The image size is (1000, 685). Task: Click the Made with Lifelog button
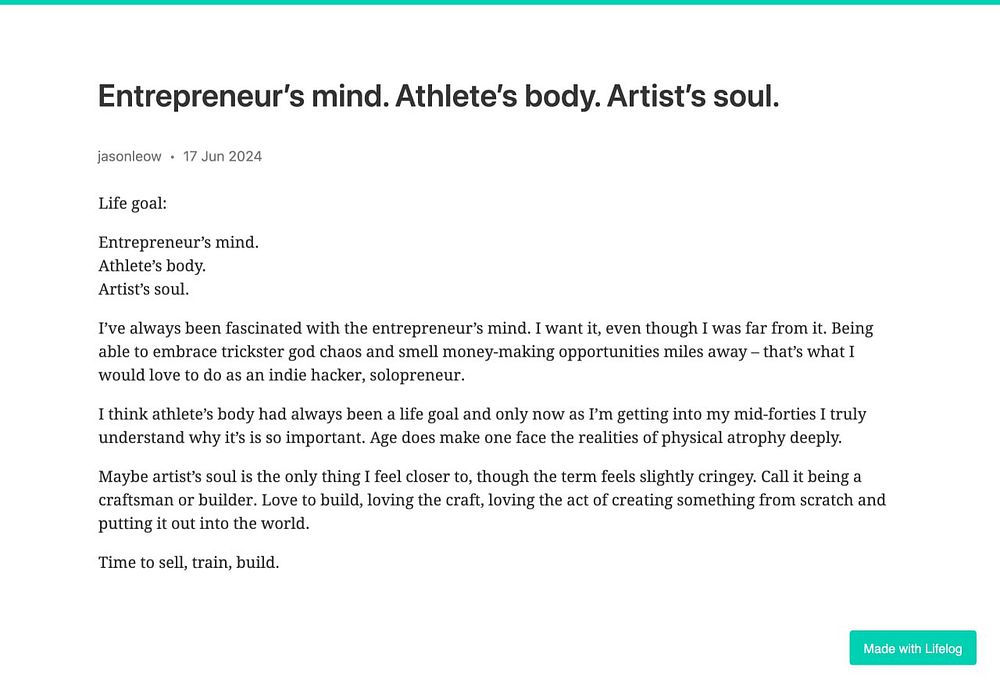coord(912,648)
